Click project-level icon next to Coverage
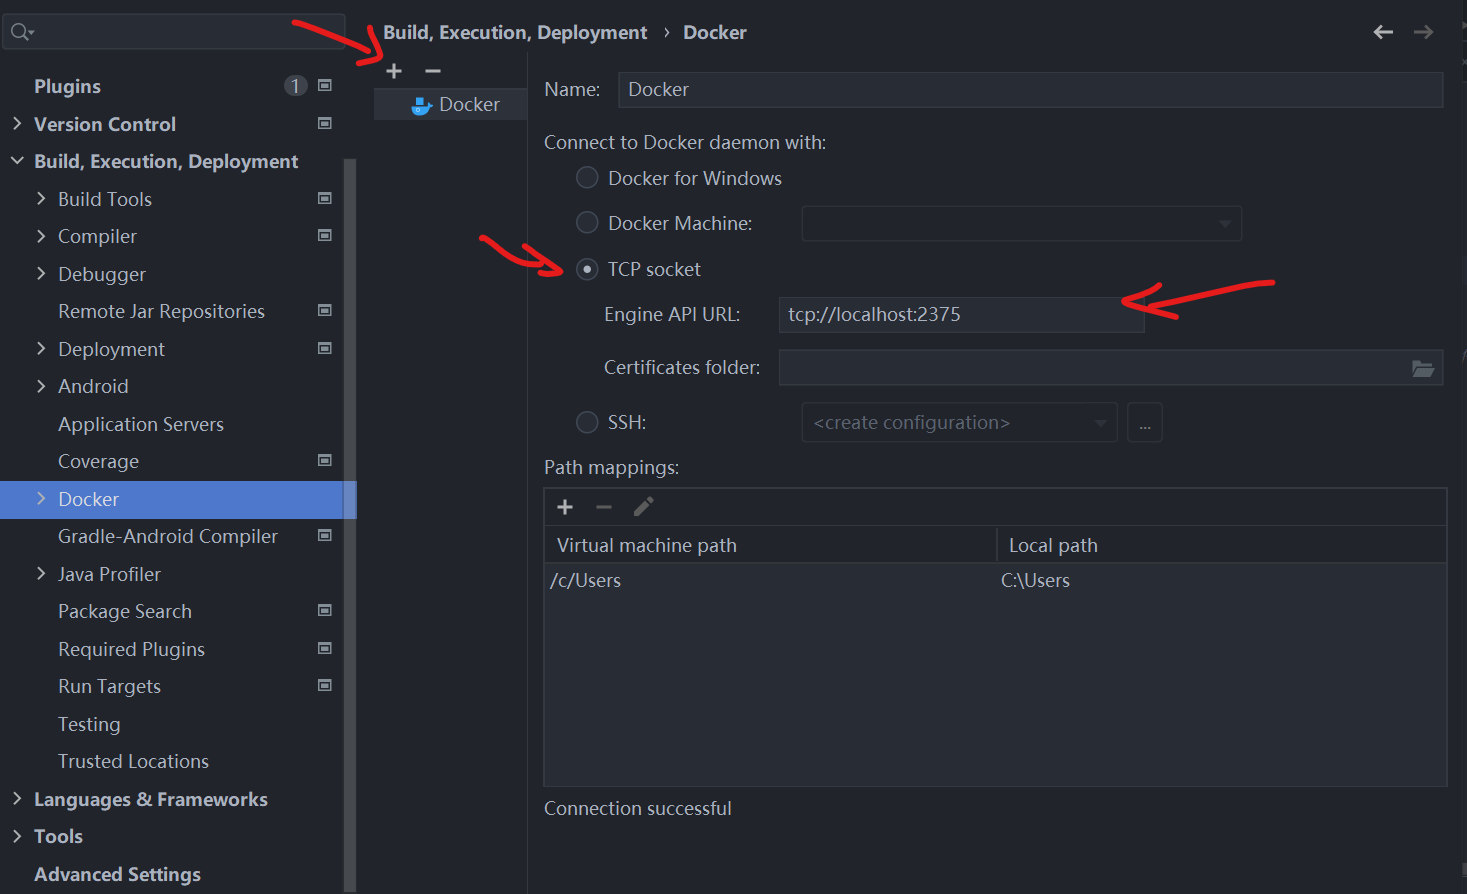The image size is (1467, 894). click(325, 460)
